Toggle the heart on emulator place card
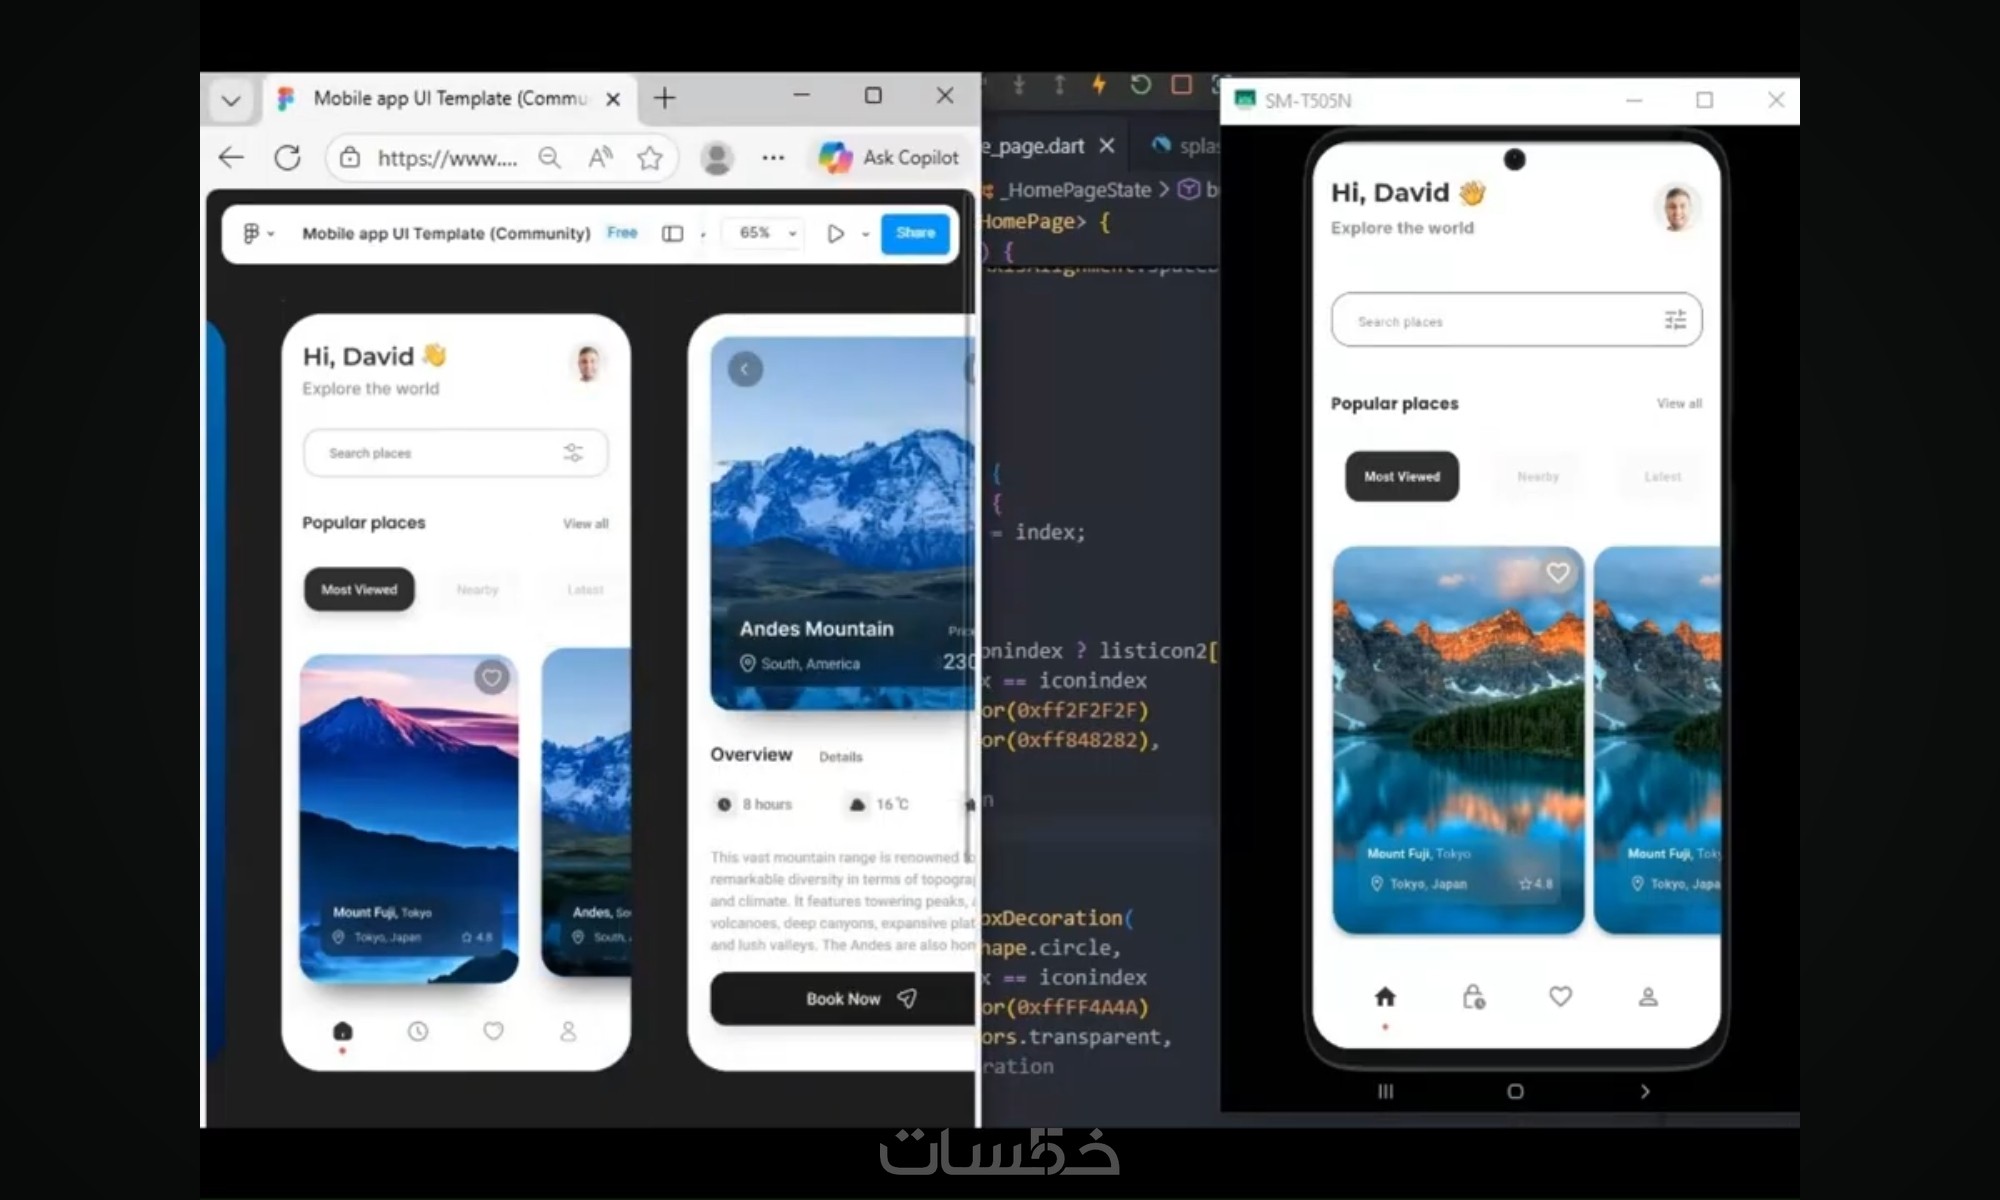 (1557, 573)
